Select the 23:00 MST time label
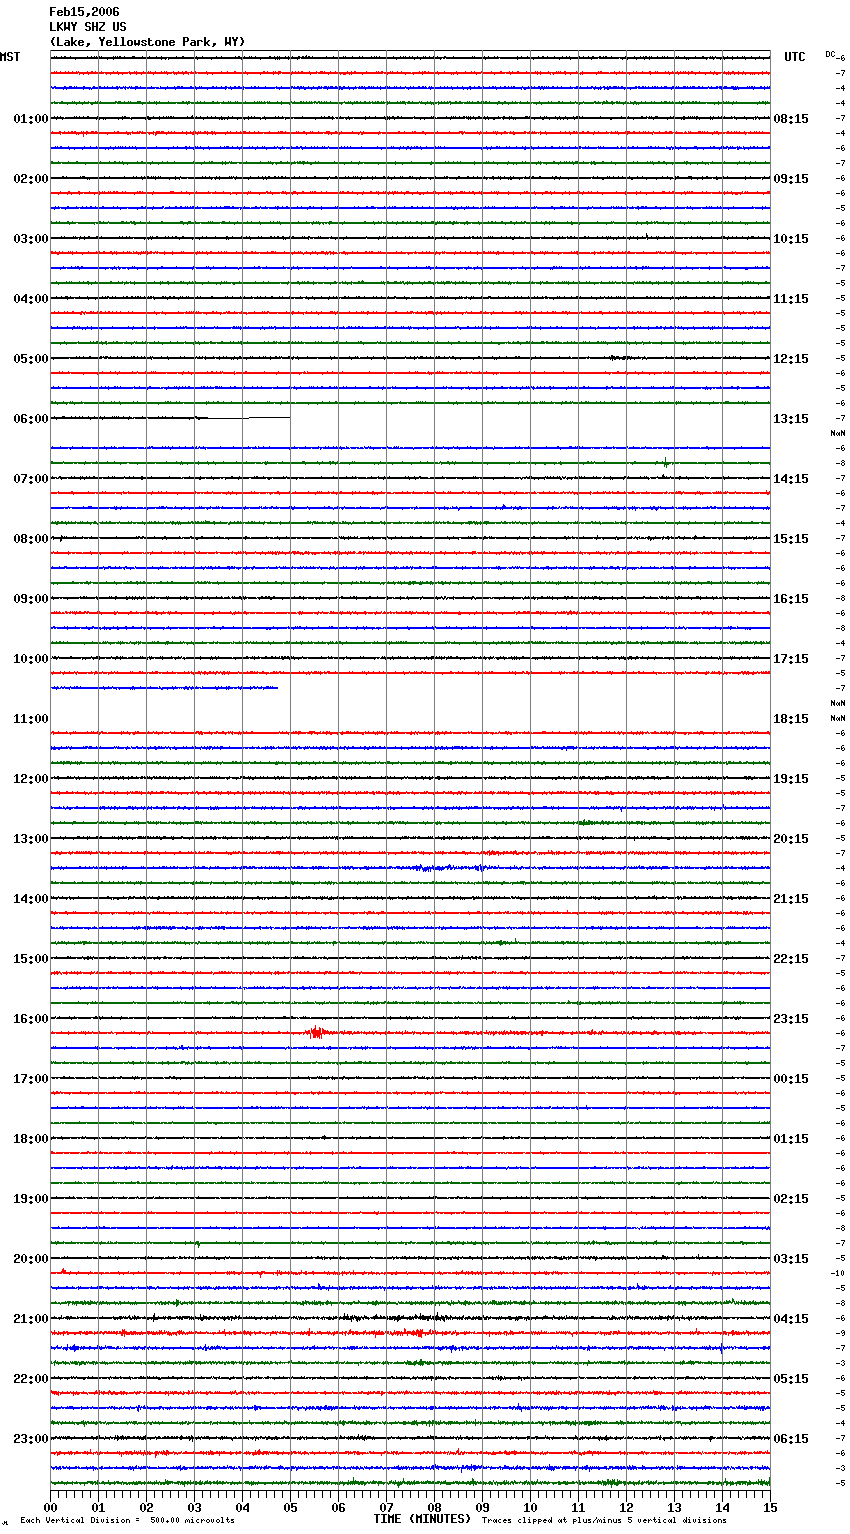Image resolution: width=850 pixels, height=1534 pixels. click(x=31, y=1439)
